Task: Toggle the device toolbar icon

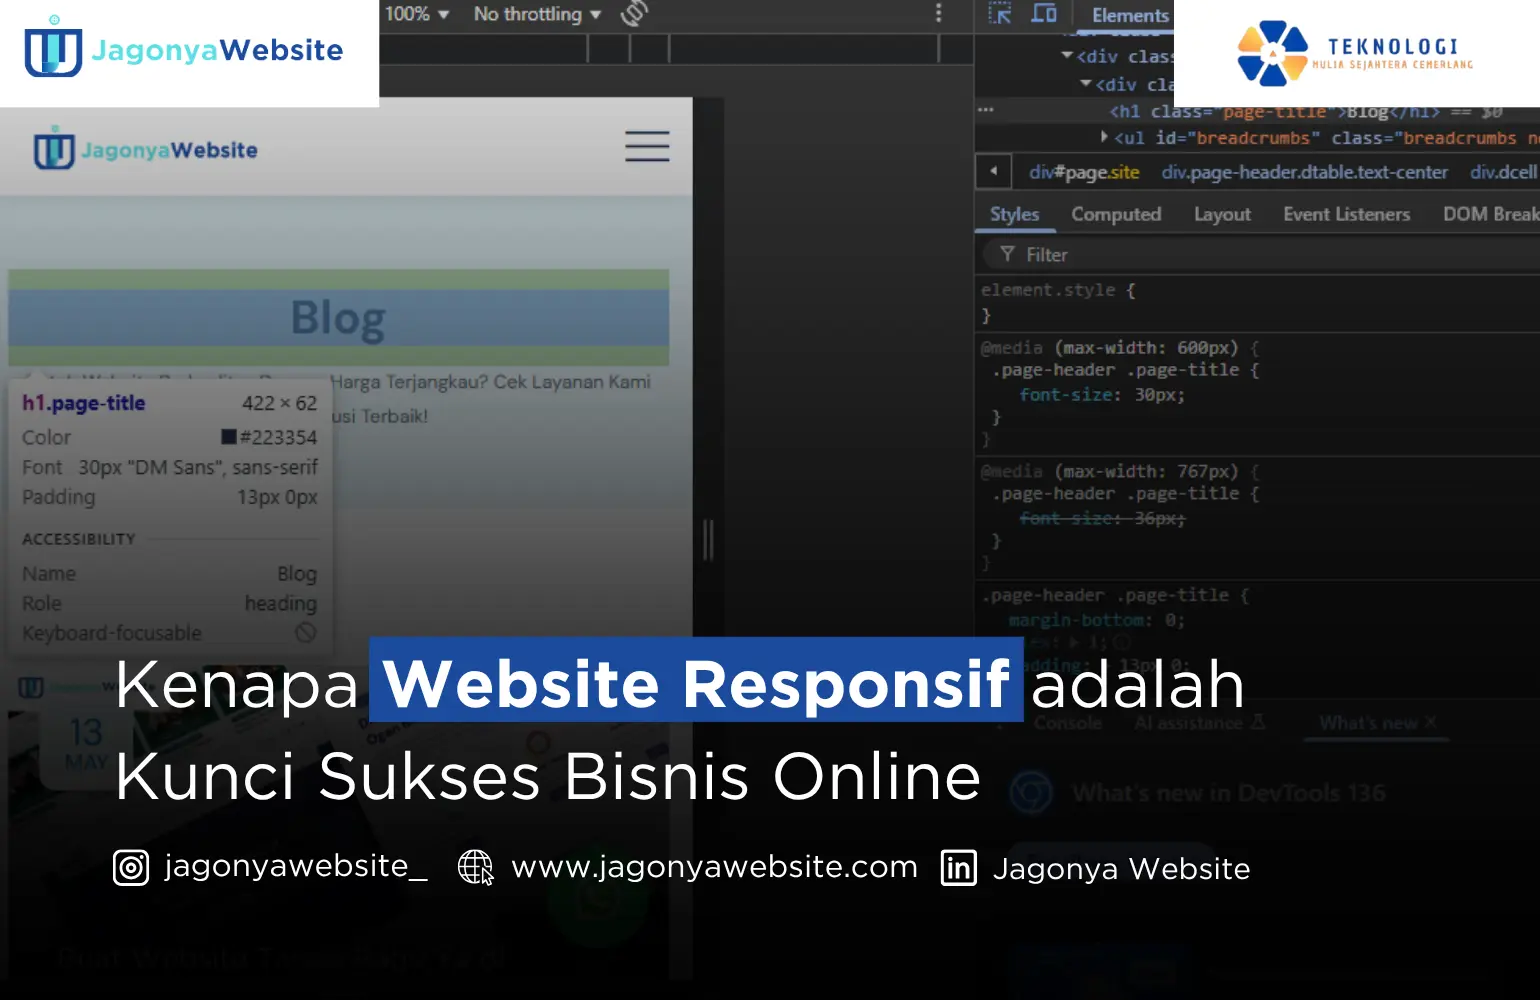Action: (1044, 14)
